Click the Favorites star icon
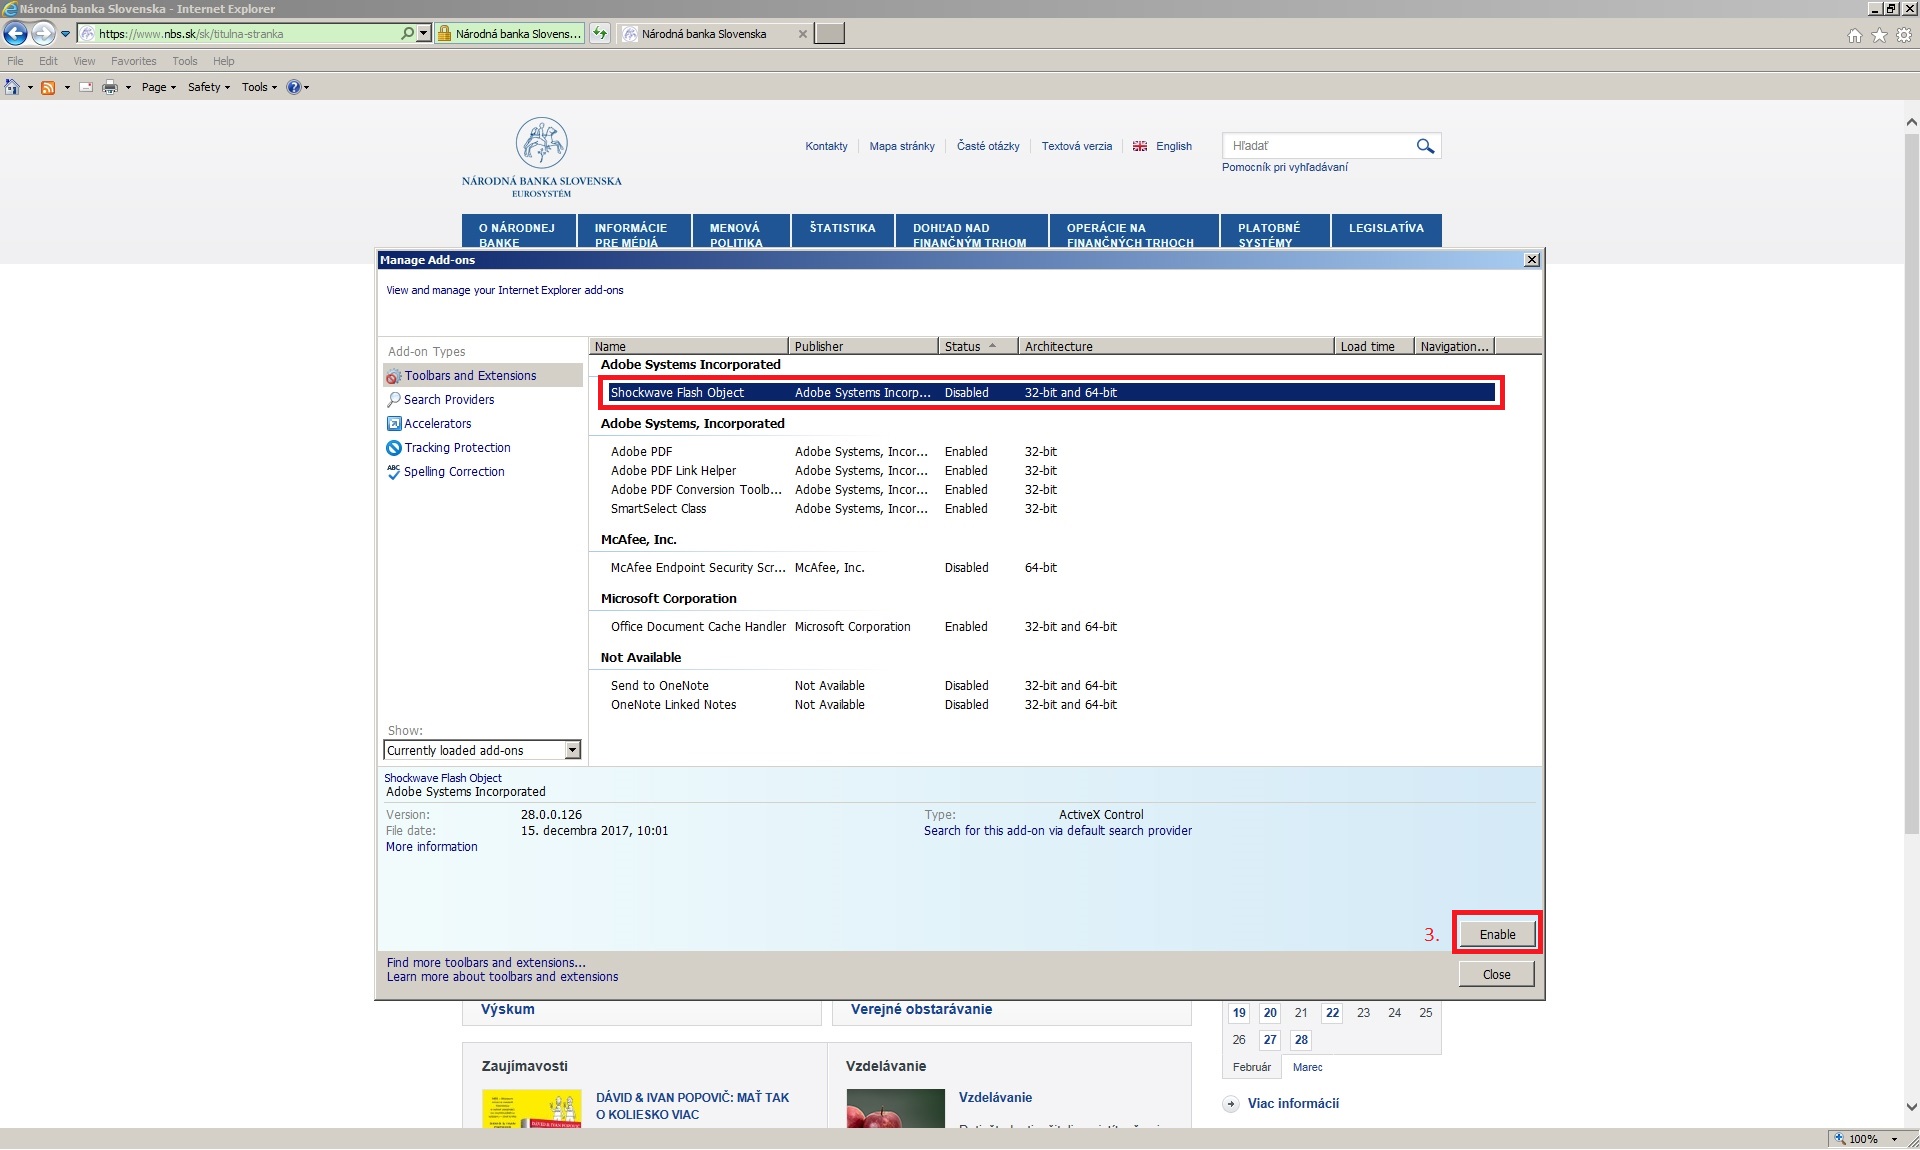 pos(1879,35)
